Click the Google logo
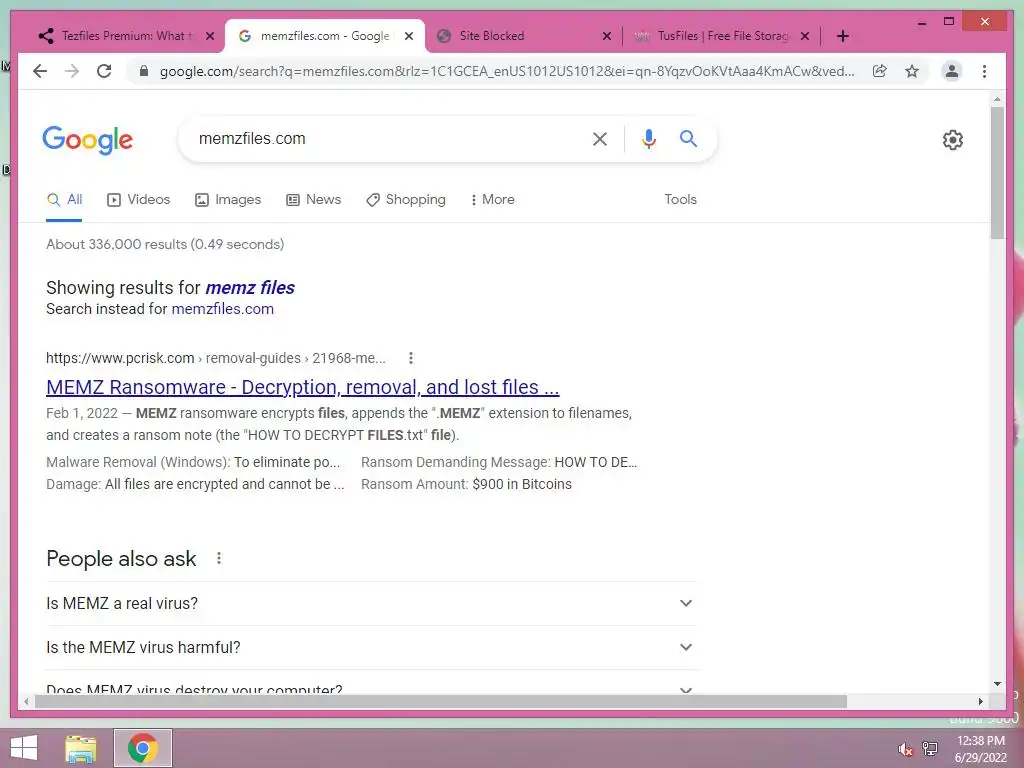Viewport: 1024px width, 768px height. pyautogui.click(x=88, y=140)
